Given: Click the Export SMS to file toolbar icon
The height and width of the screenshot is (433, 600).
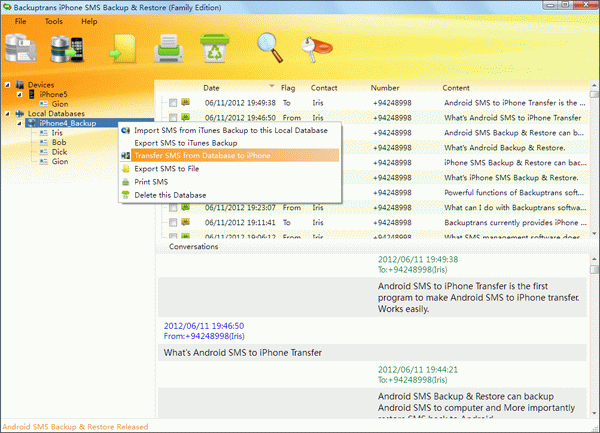Looking at the screenshot, I should 123,49.
